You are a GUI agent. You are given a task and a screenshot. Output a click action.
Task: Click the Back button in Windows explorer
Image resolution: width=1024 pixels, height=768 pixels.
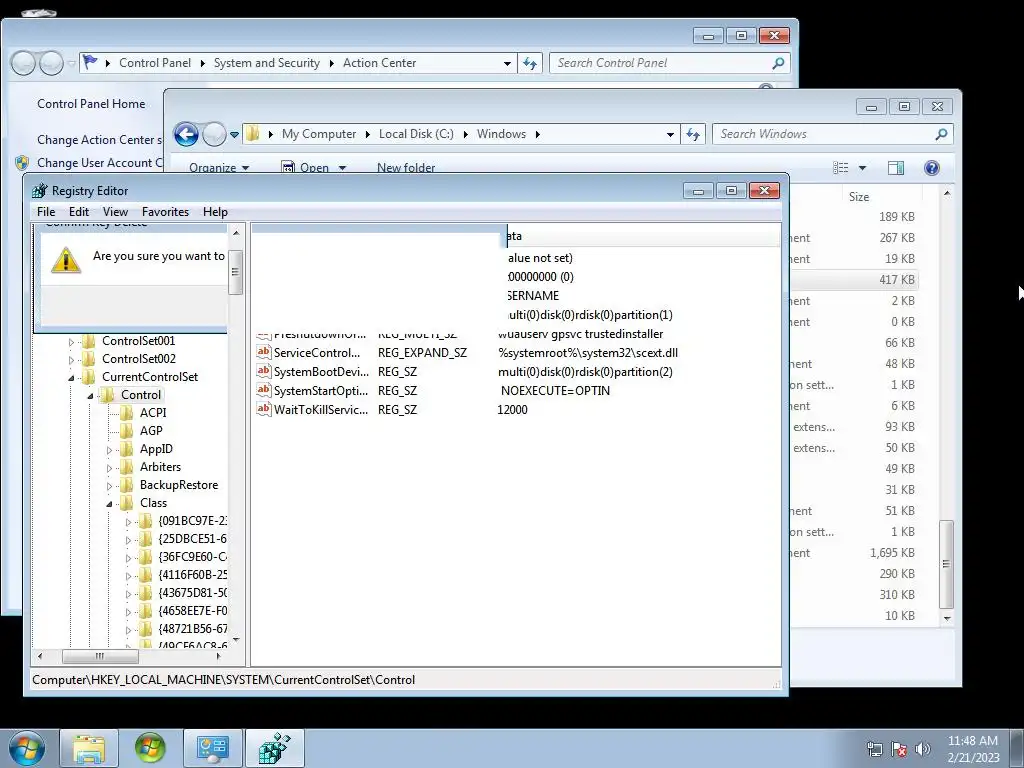[186, 135]
